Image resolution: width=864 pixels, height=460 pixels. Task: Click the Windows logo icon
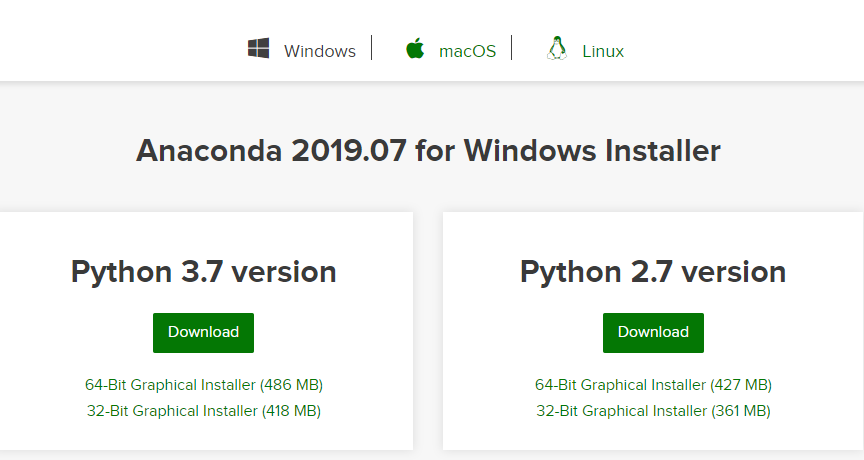(x=259, y=49)
